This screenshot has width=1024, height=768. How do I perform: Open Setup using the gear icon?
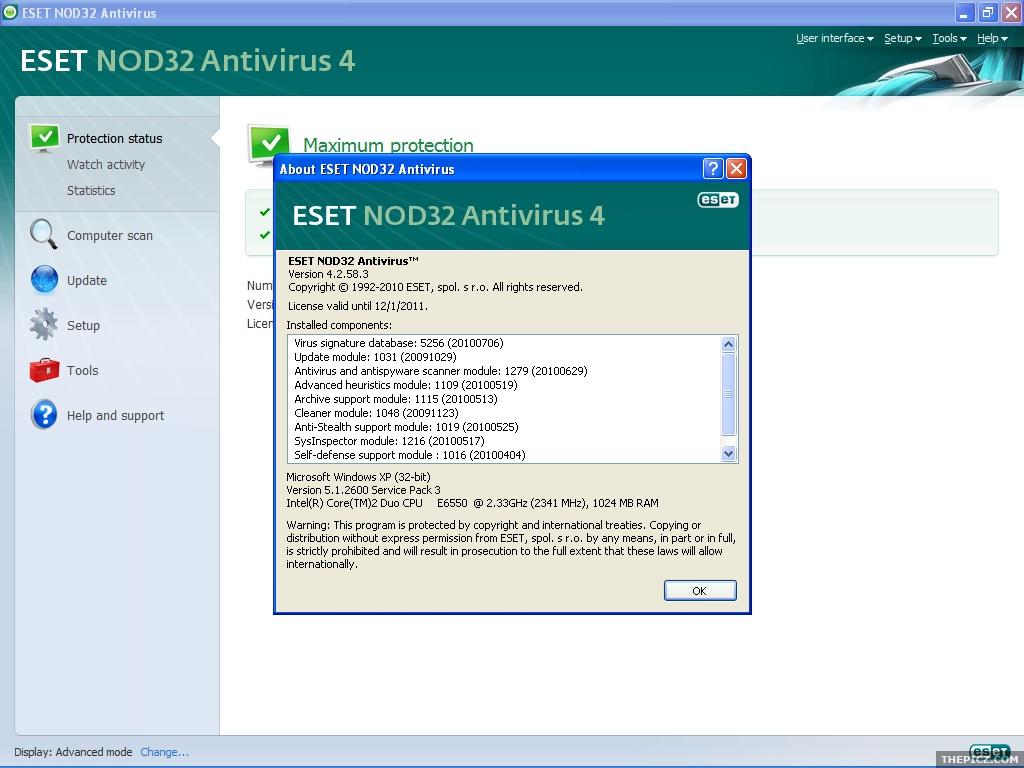pyautogui.click(x=43, y=324)
